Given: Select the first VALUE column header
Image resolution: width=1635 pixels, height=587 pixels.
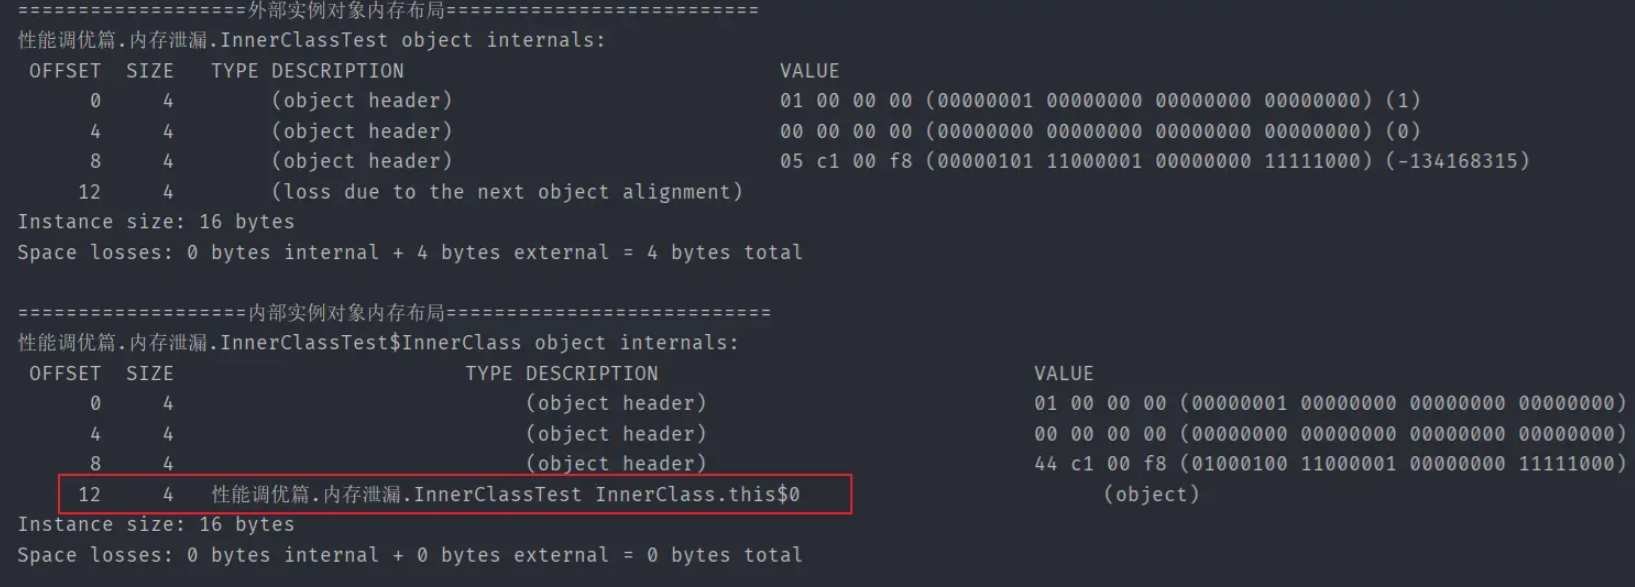Looking at the screenshot, I should (810, 71).
